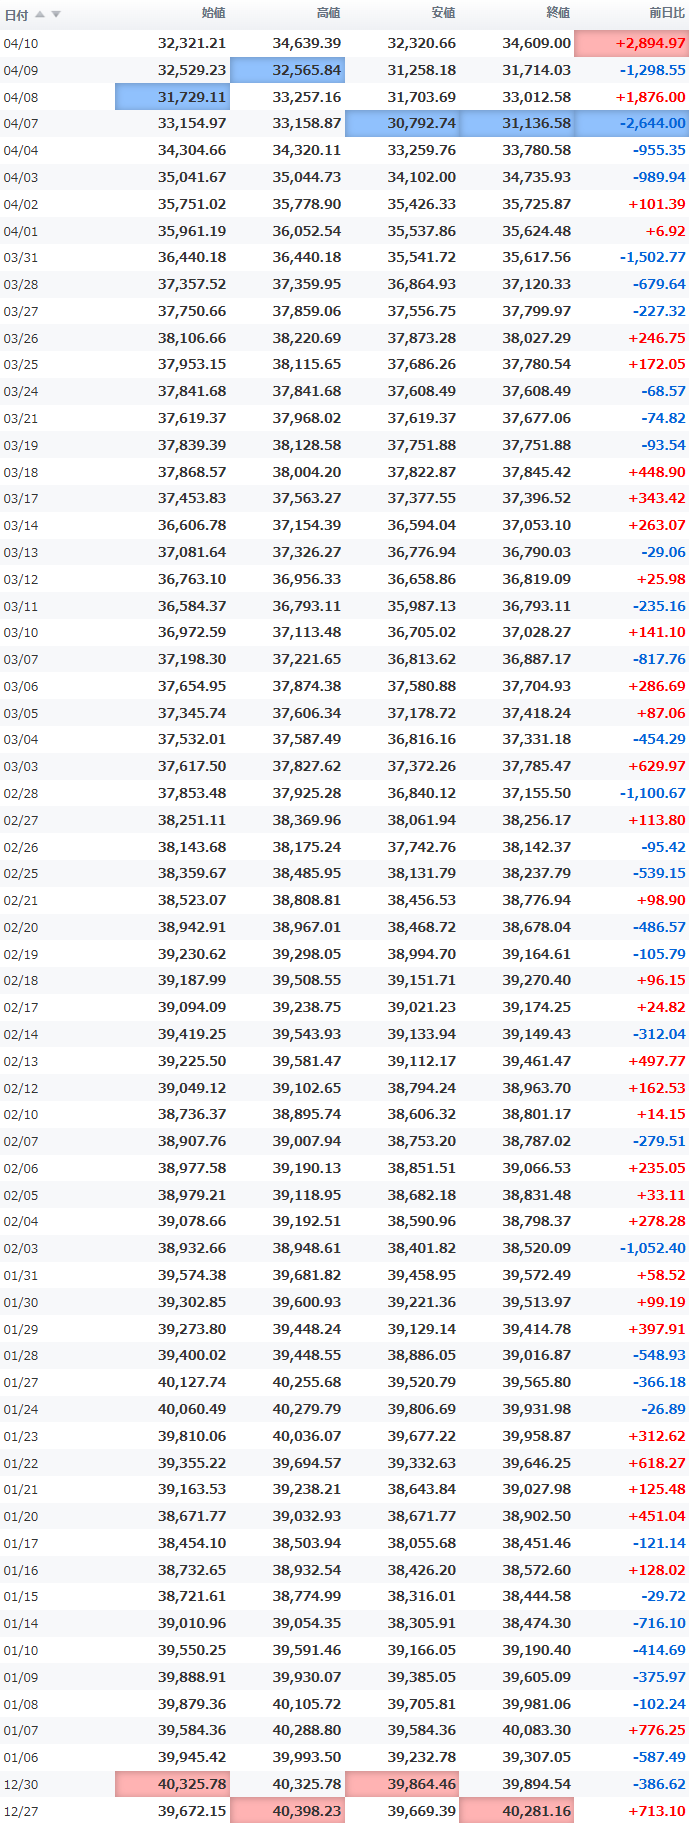Select the 03/11 low 35,987.13
Screen dimensions: 689x1823
coord(422,606)
